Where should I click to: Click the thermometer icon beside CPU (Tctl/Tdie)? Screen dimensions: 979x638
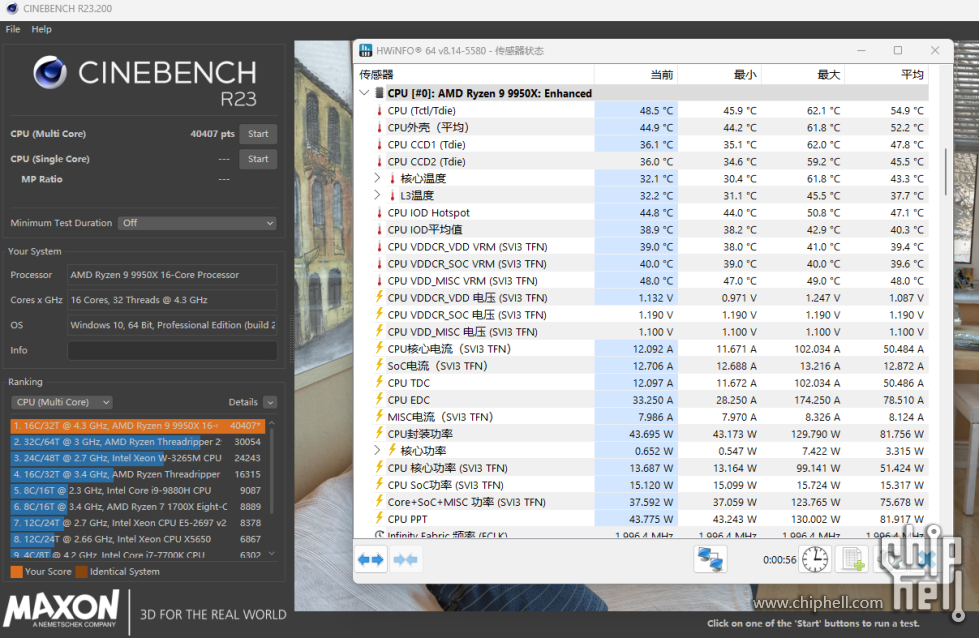coord(379,110)
